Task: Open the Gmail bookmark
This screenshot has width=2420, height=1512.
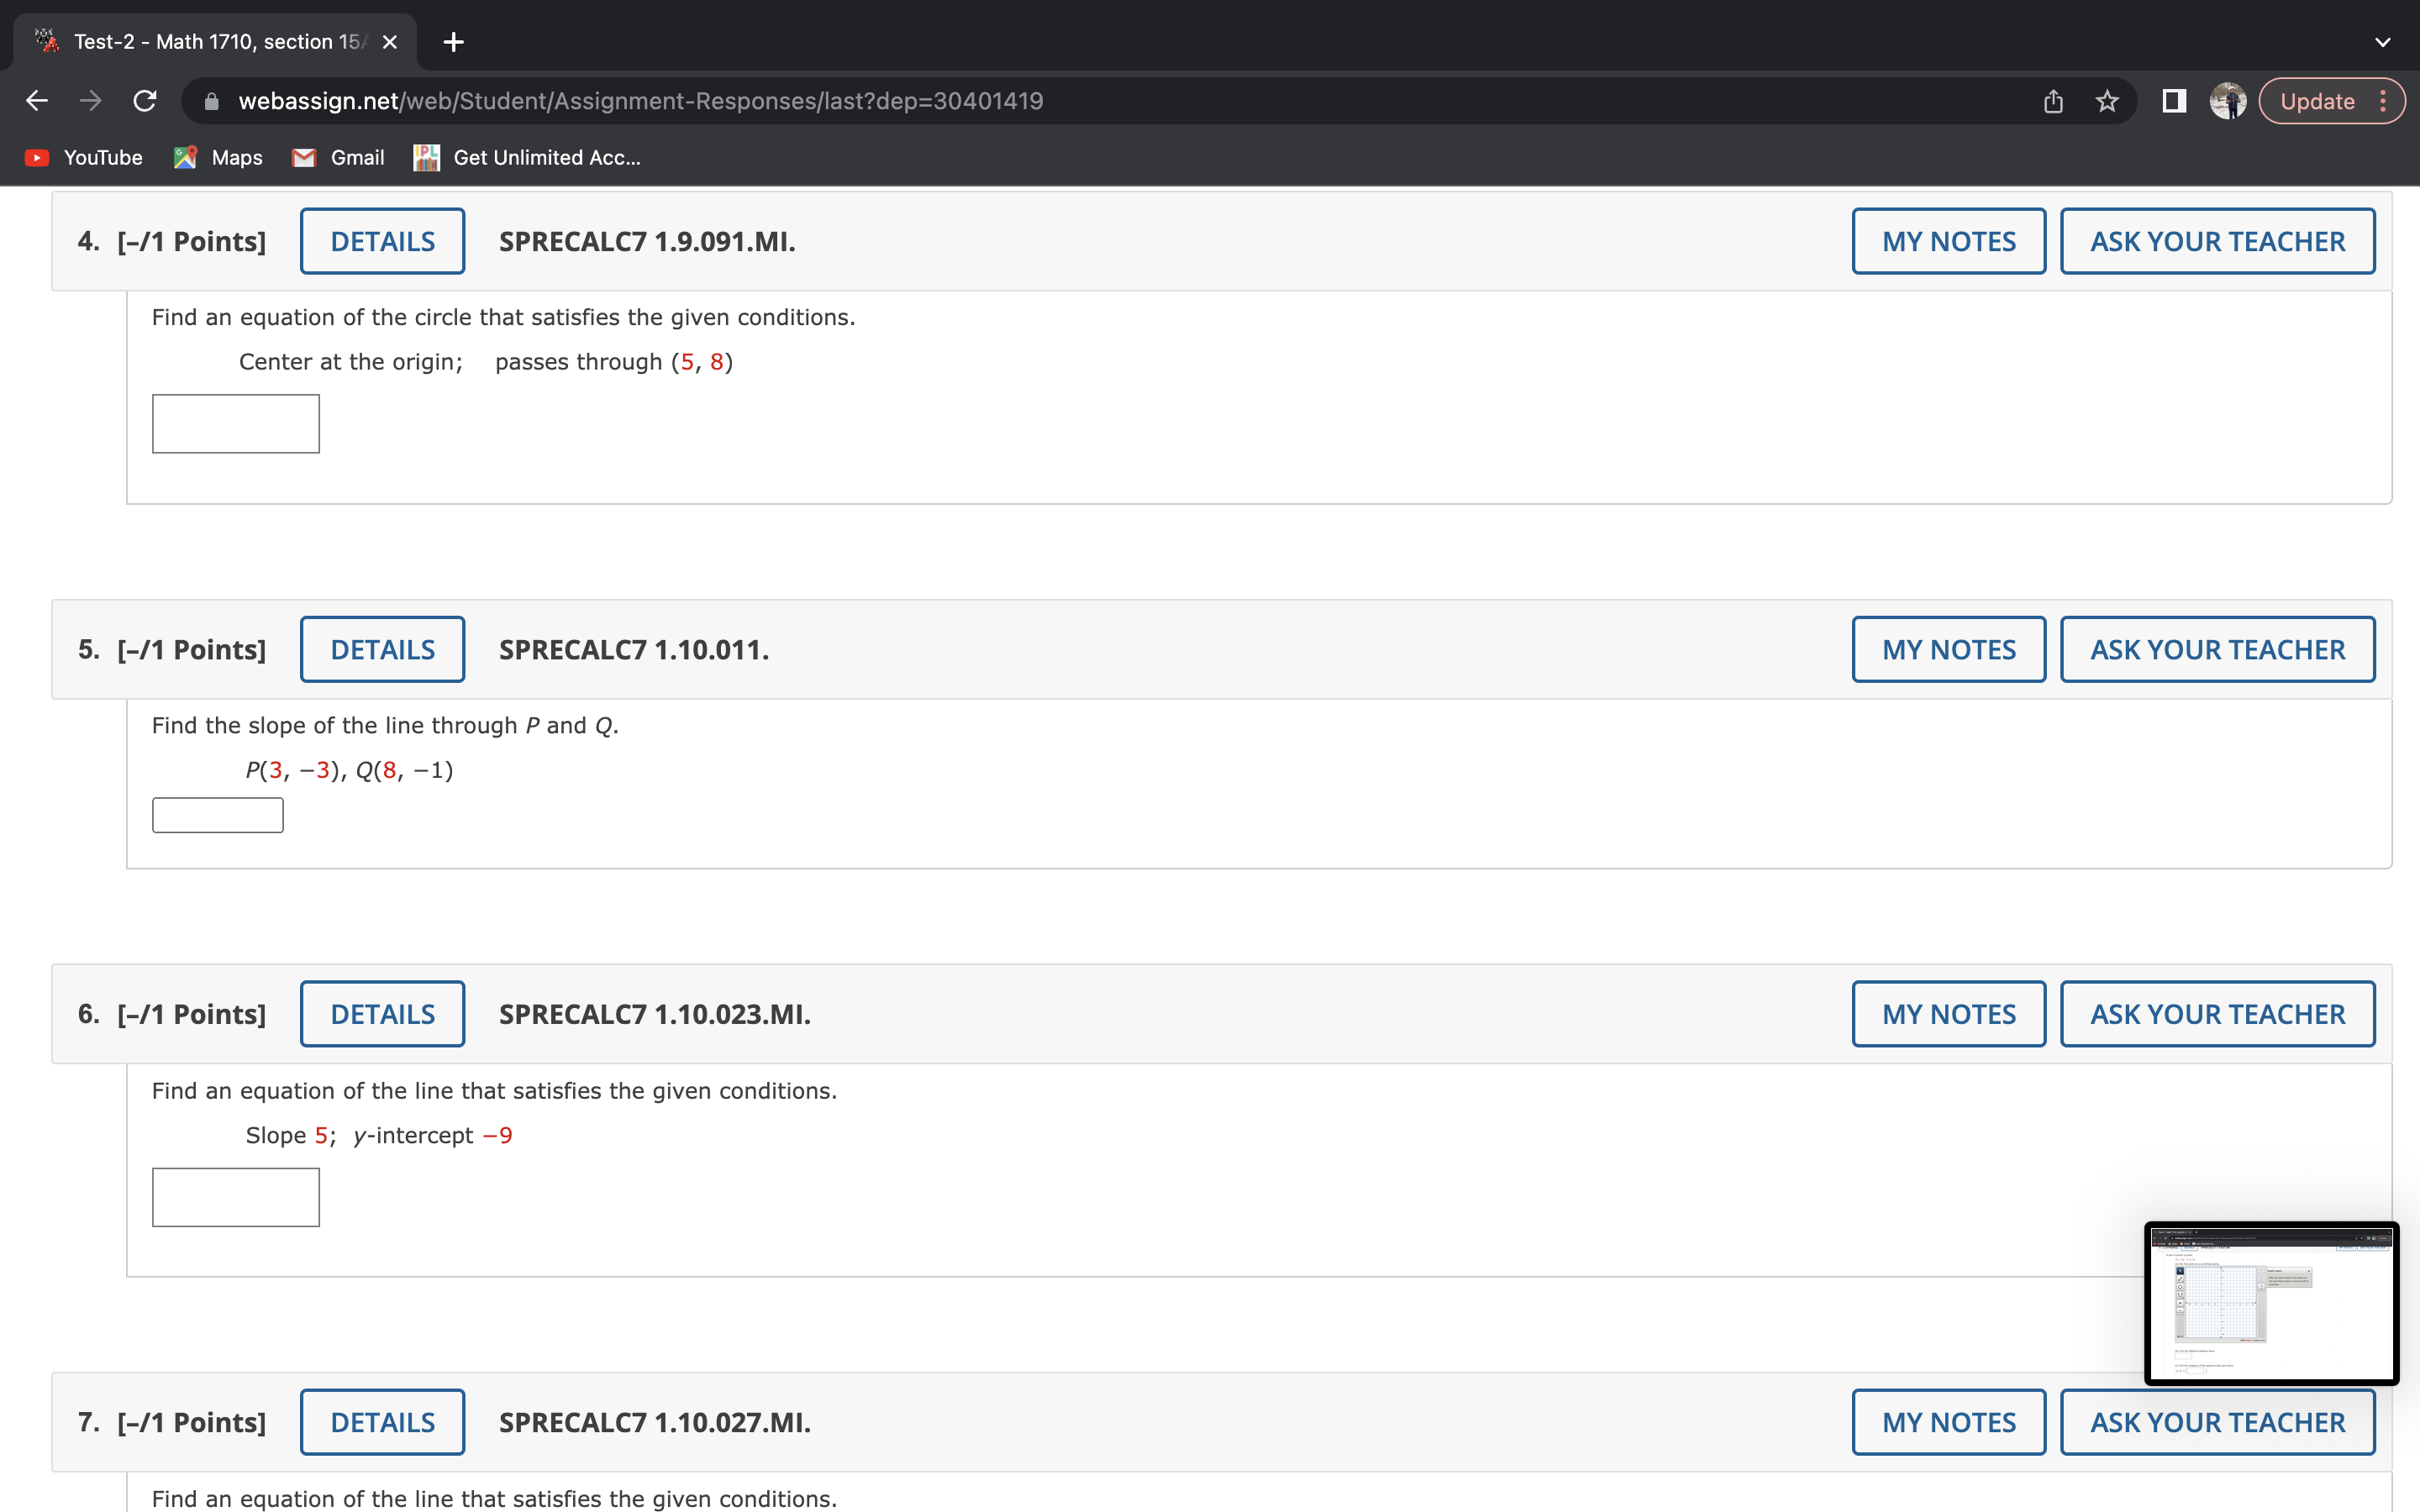Action: coord(338,158)
